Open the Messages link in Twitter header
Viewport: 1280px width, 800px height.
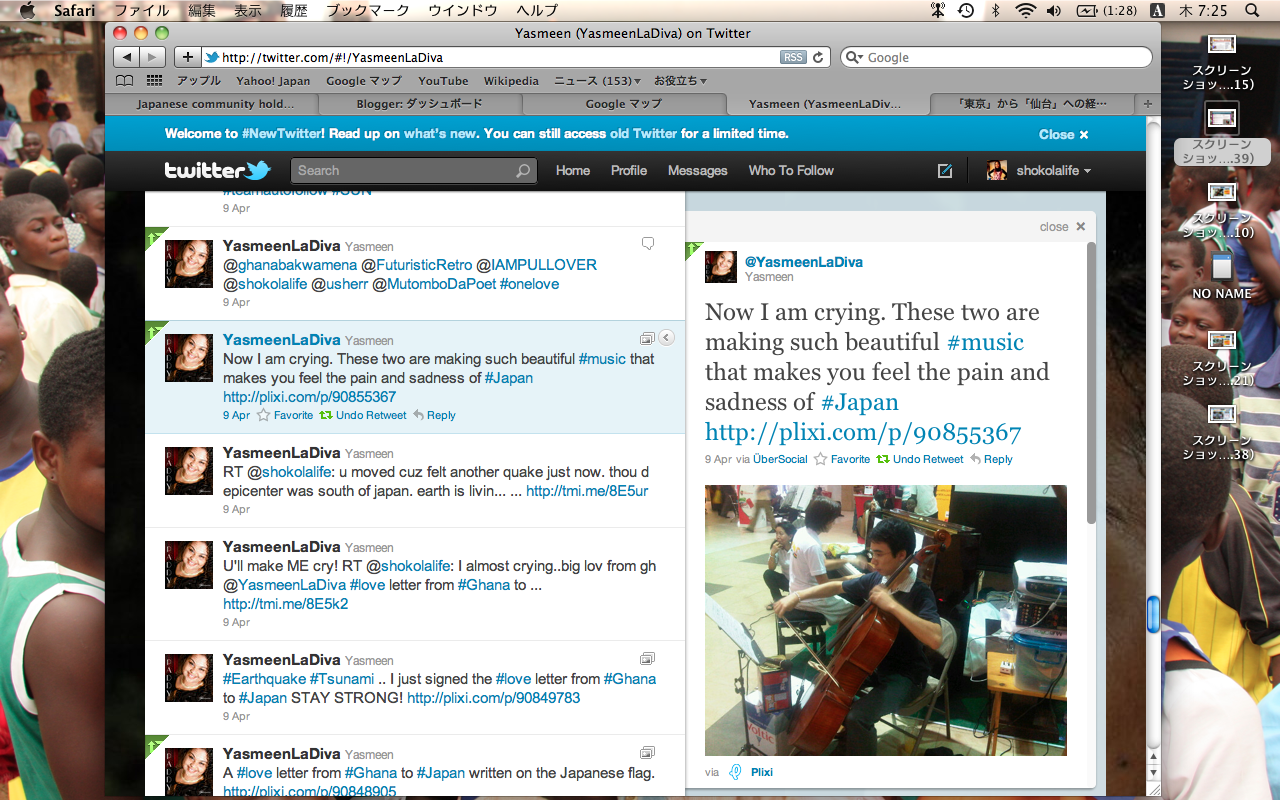(x=697, y=171)
